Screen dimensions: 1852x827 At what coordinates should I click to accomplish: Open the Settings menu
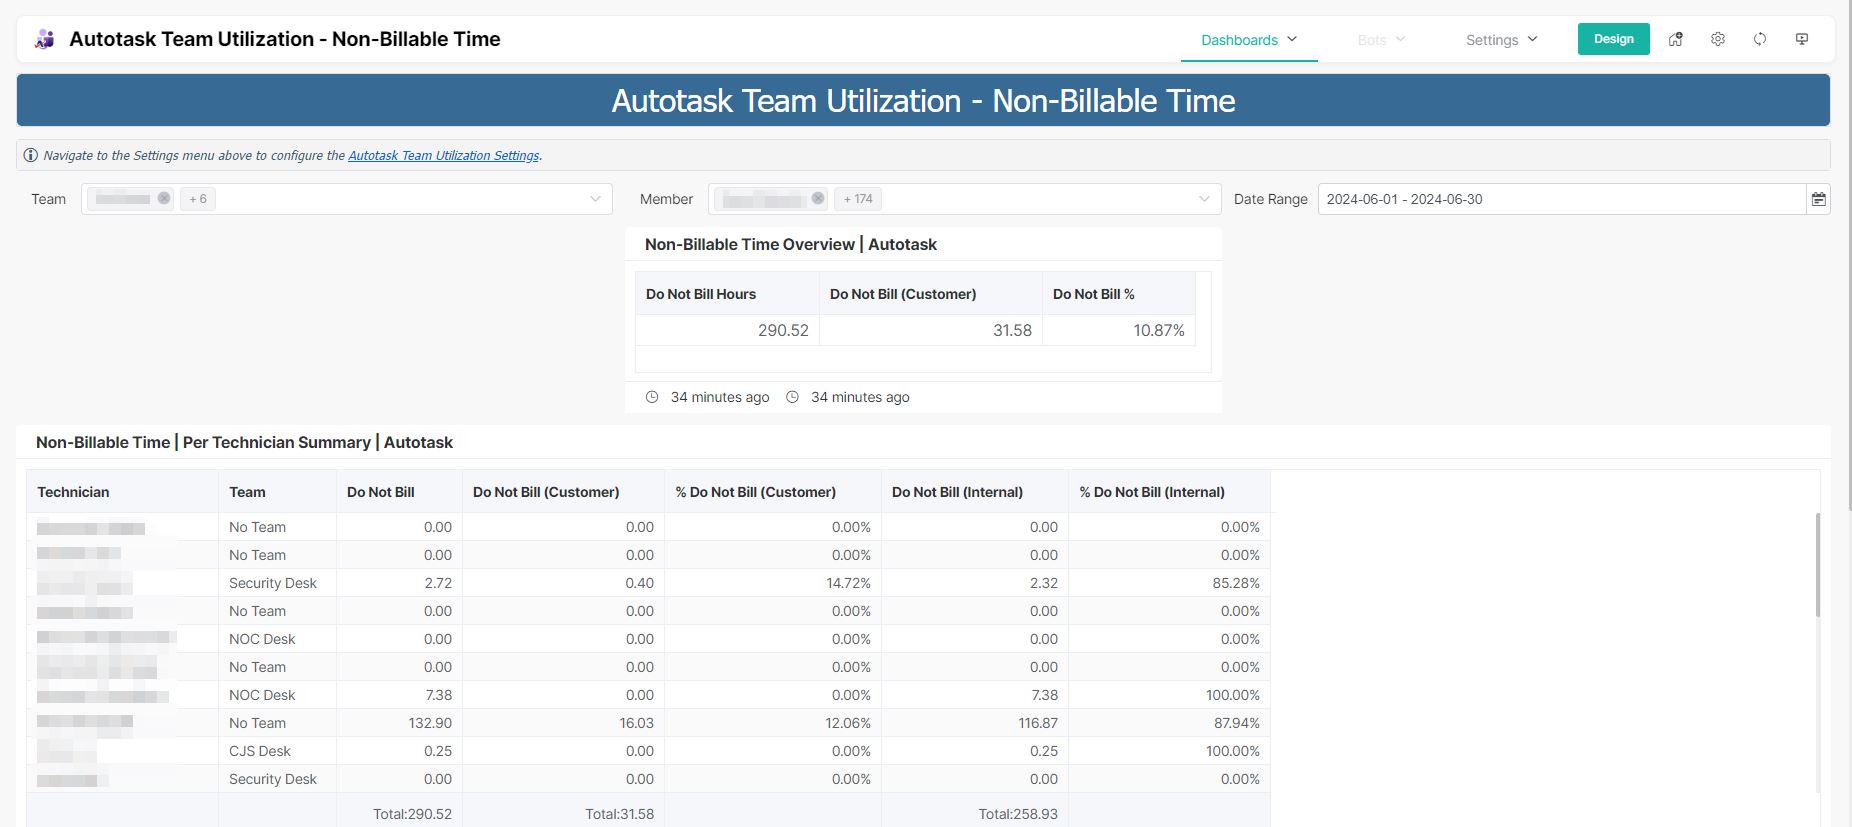click(1501, 40)
